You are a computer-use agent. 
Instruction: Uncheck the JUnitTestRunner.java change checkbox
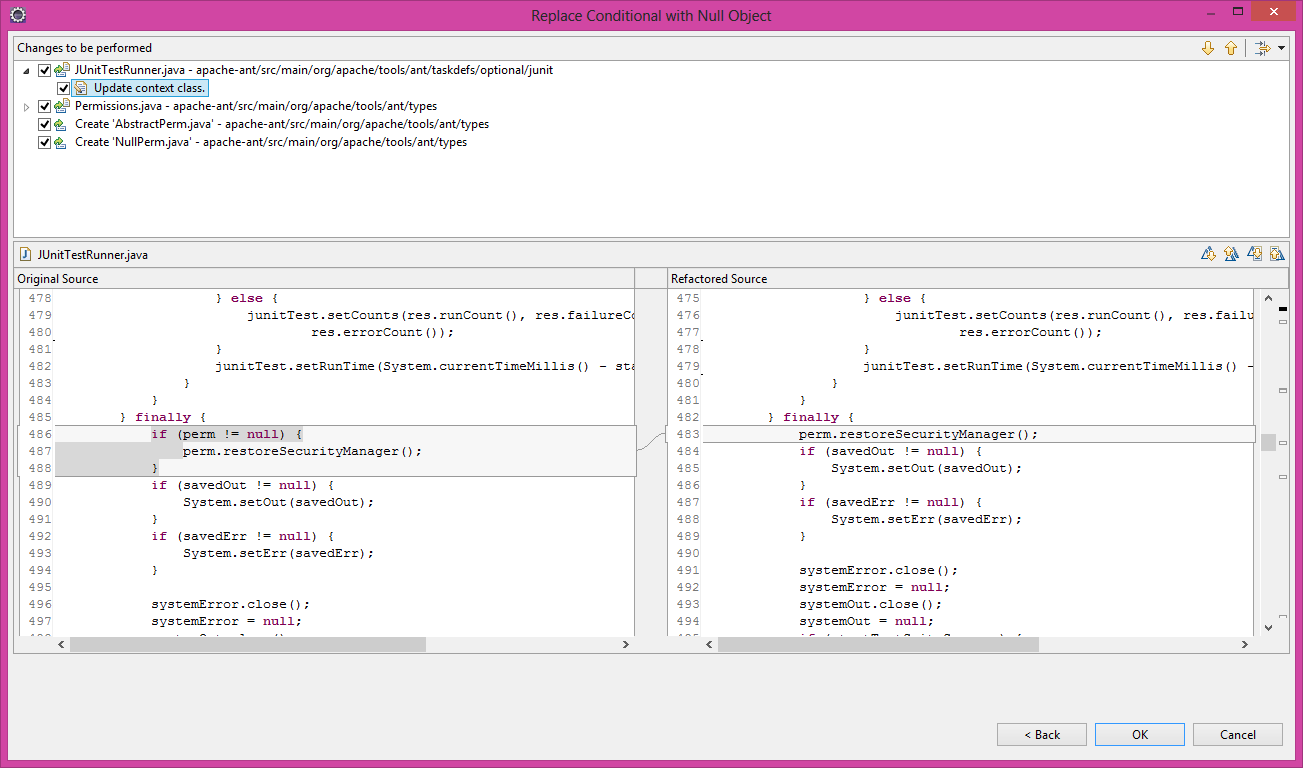[44, 71]
